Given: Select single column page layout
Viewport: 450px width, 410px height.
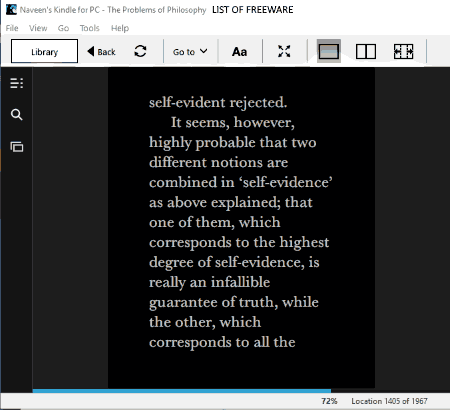Looking at the screenshot, I should [x=329, y=51].
